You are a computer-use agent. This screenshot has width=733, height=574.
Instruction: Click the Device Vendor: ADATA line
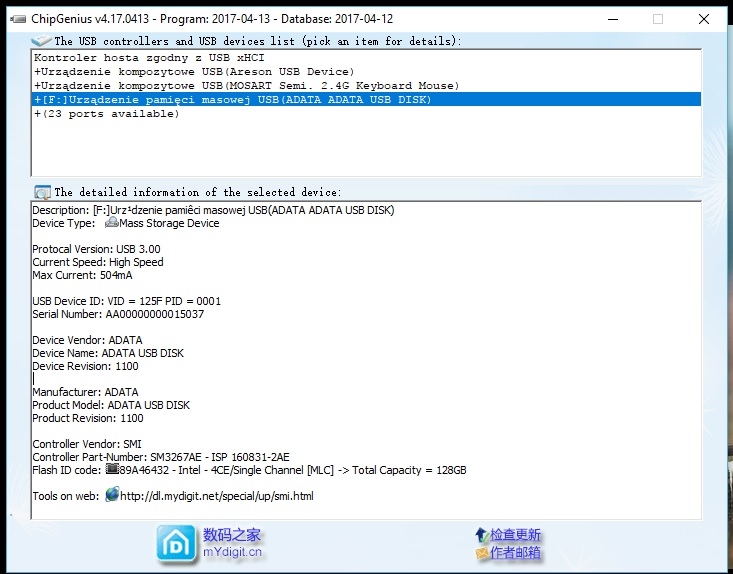87,340
